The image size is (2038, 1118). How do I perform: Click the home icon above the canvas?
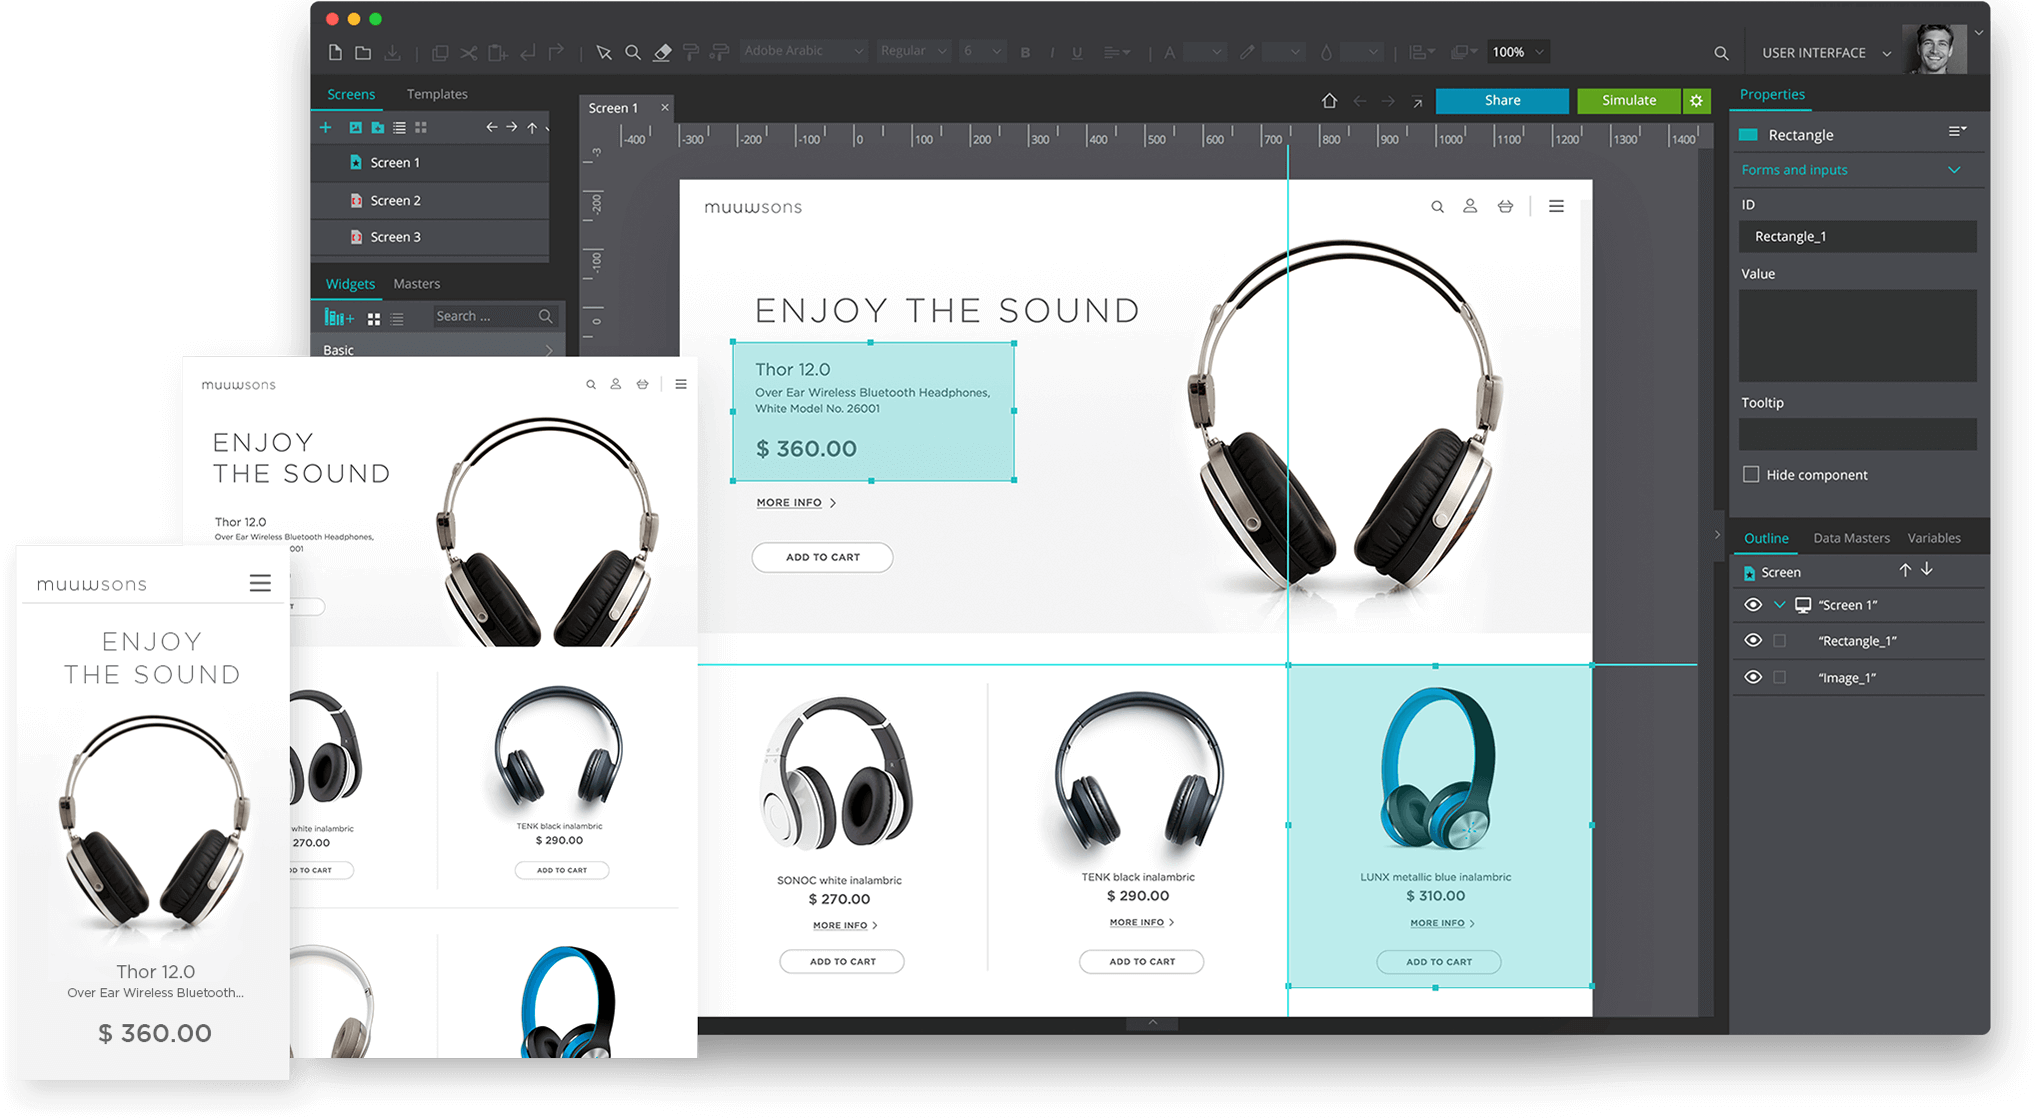(1329, 100)
